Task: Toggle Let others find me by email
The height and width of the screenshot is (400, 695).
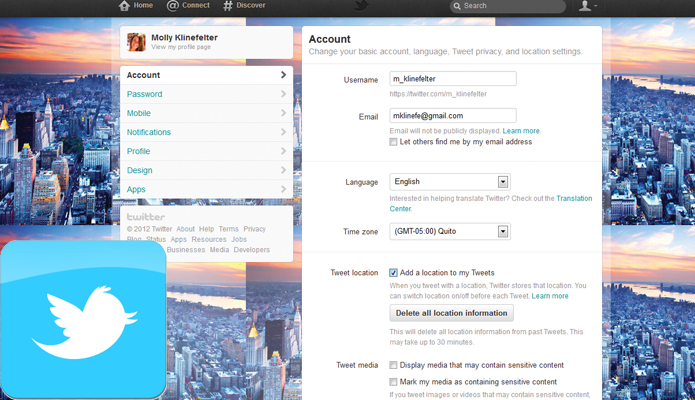Action: coord(393,142)
